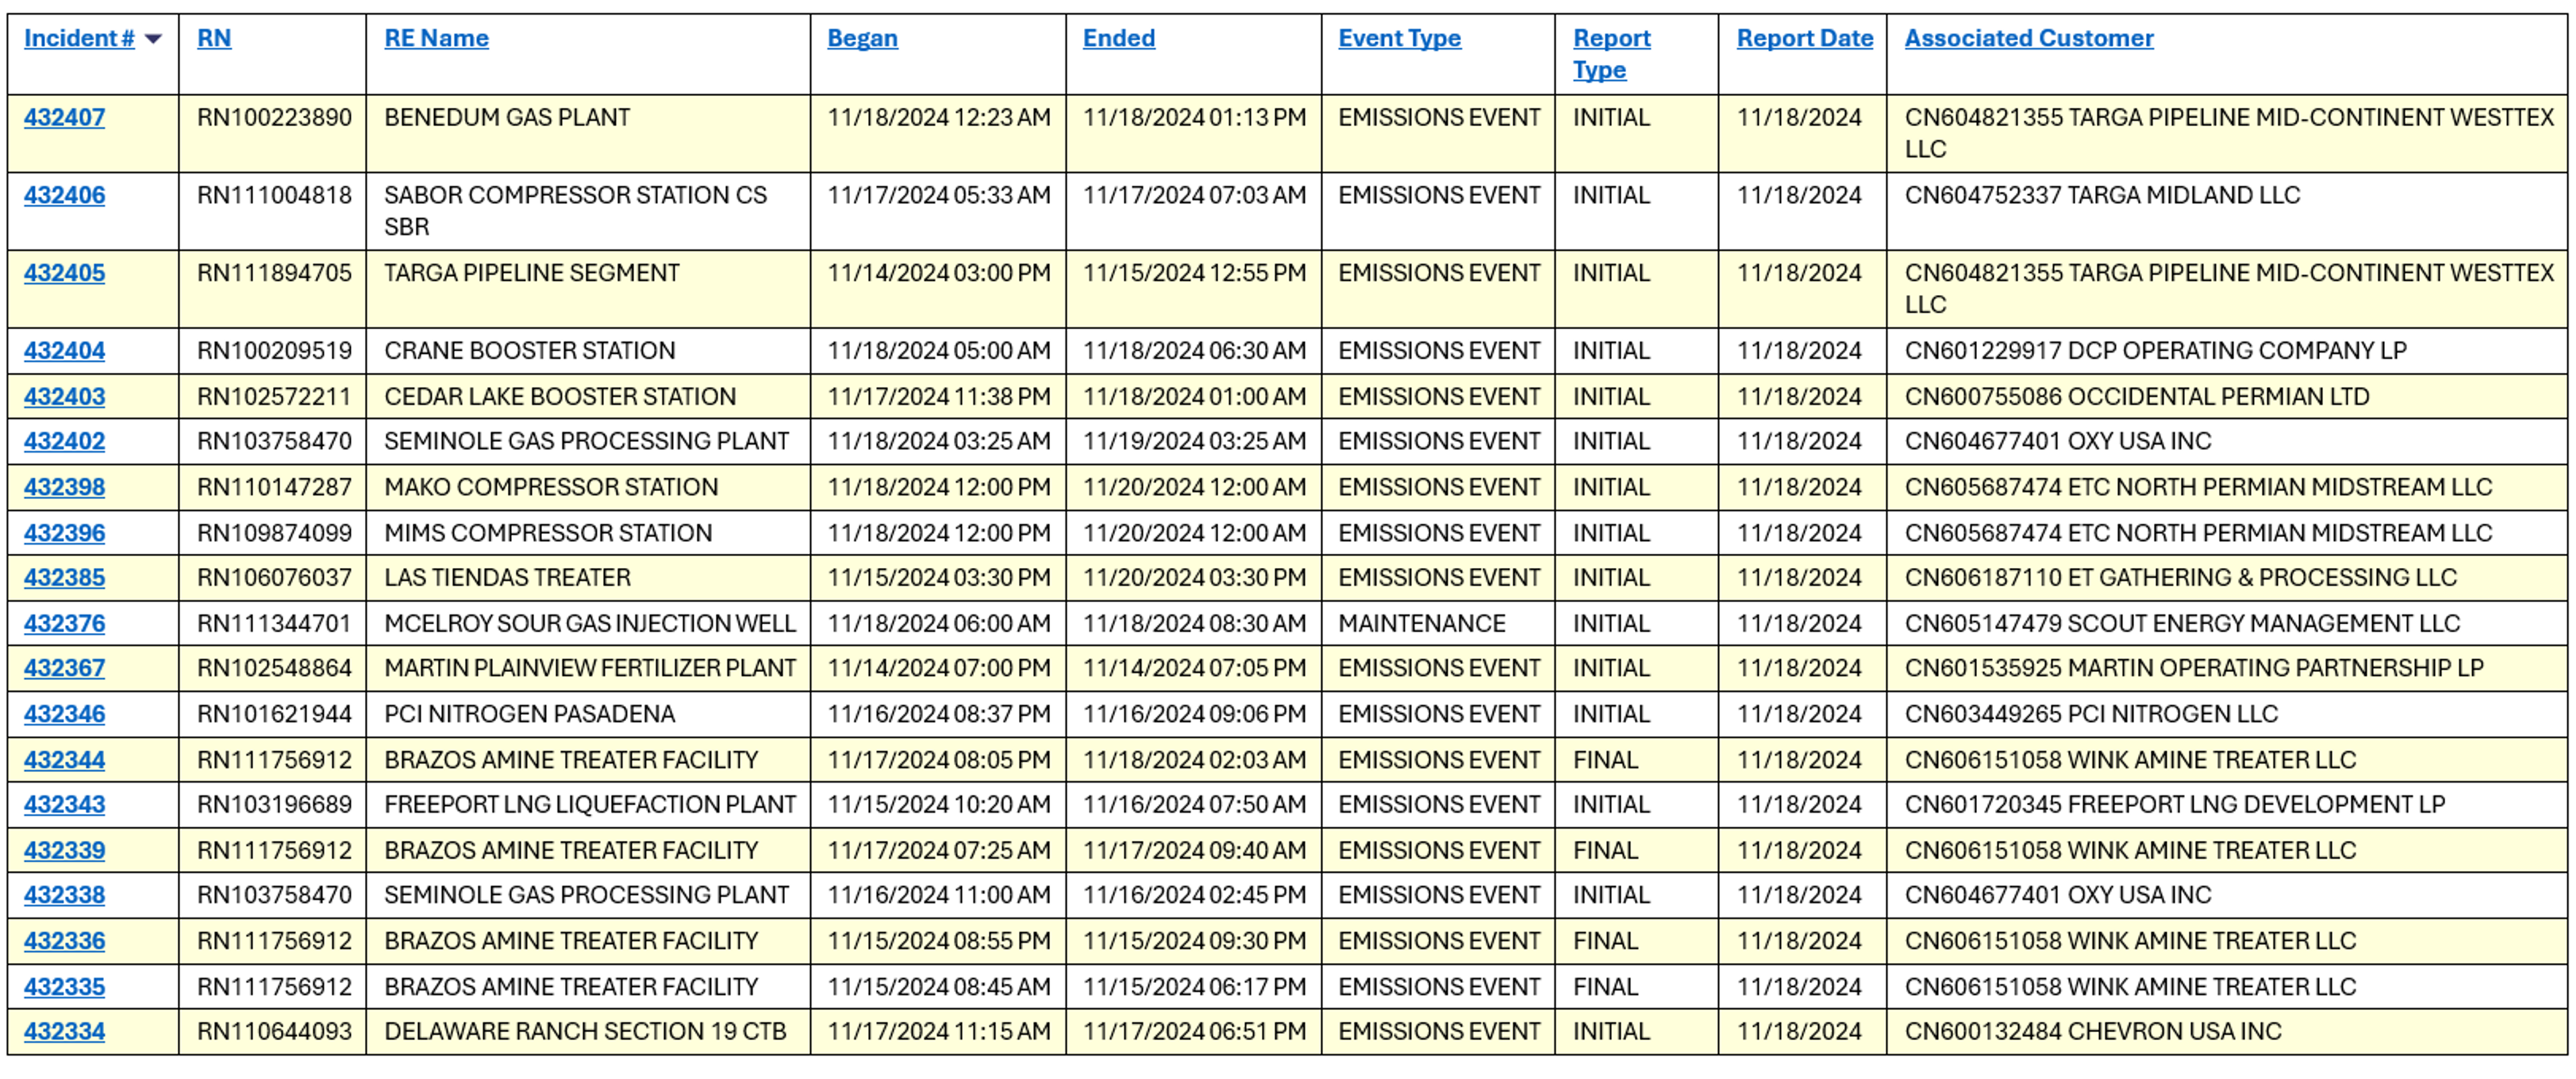This screenshot has height=1079, width=2576.
Task: Open incident 432385 link
Action: (x=64, y=577)
